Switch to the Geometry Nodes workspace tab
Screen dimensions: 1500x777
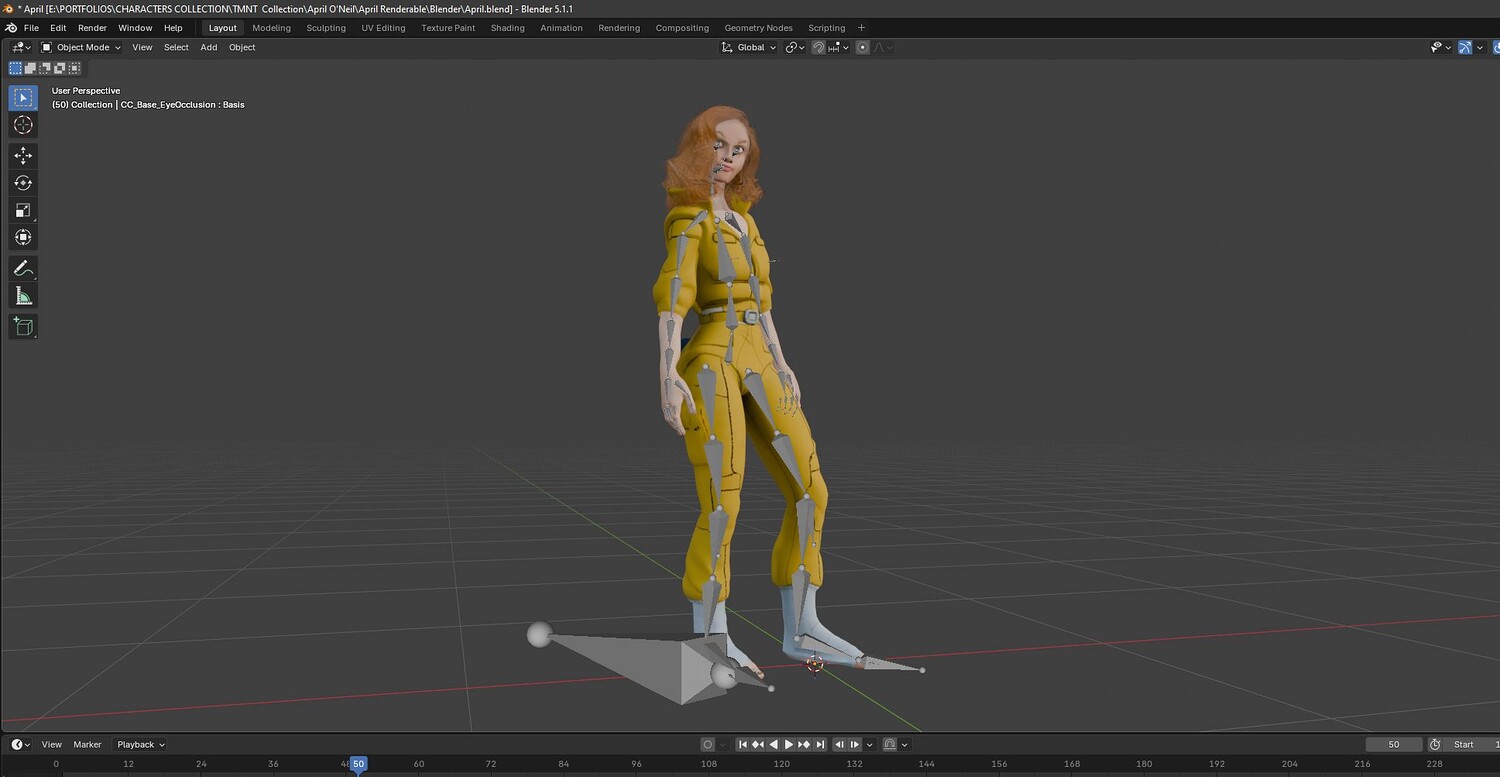click(758, 28)
